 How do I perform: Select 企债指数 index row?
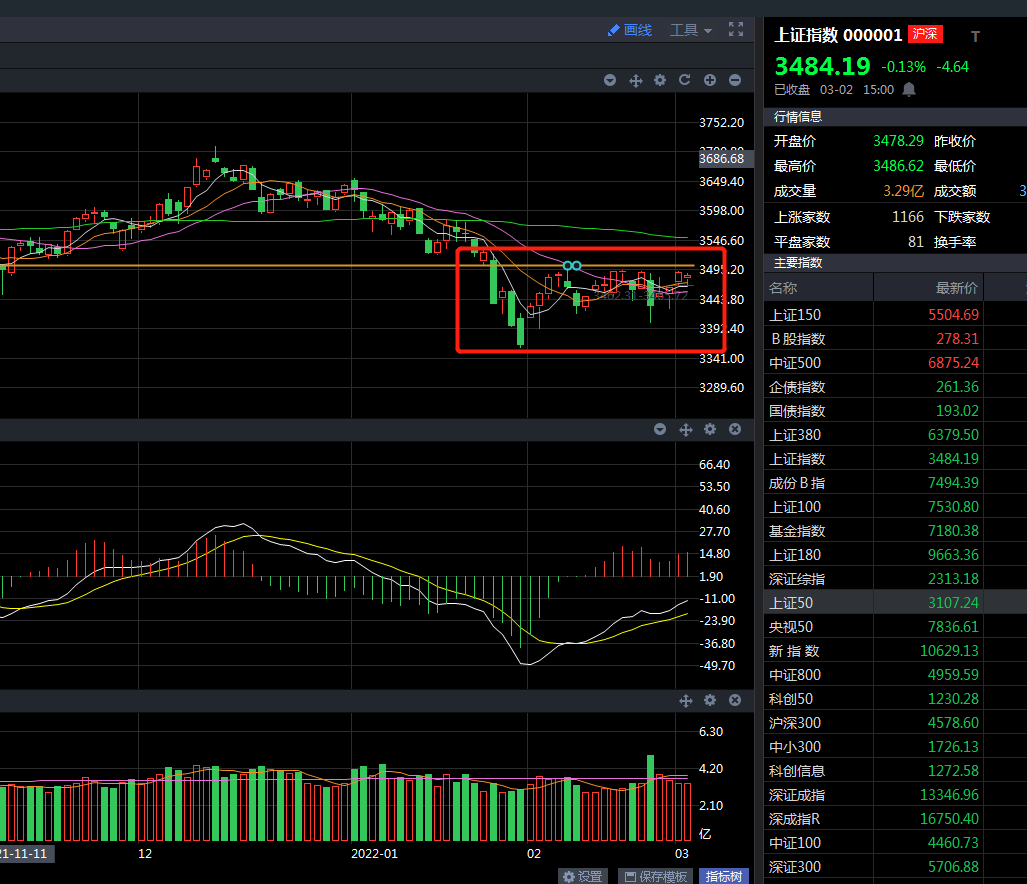point(895,387)
